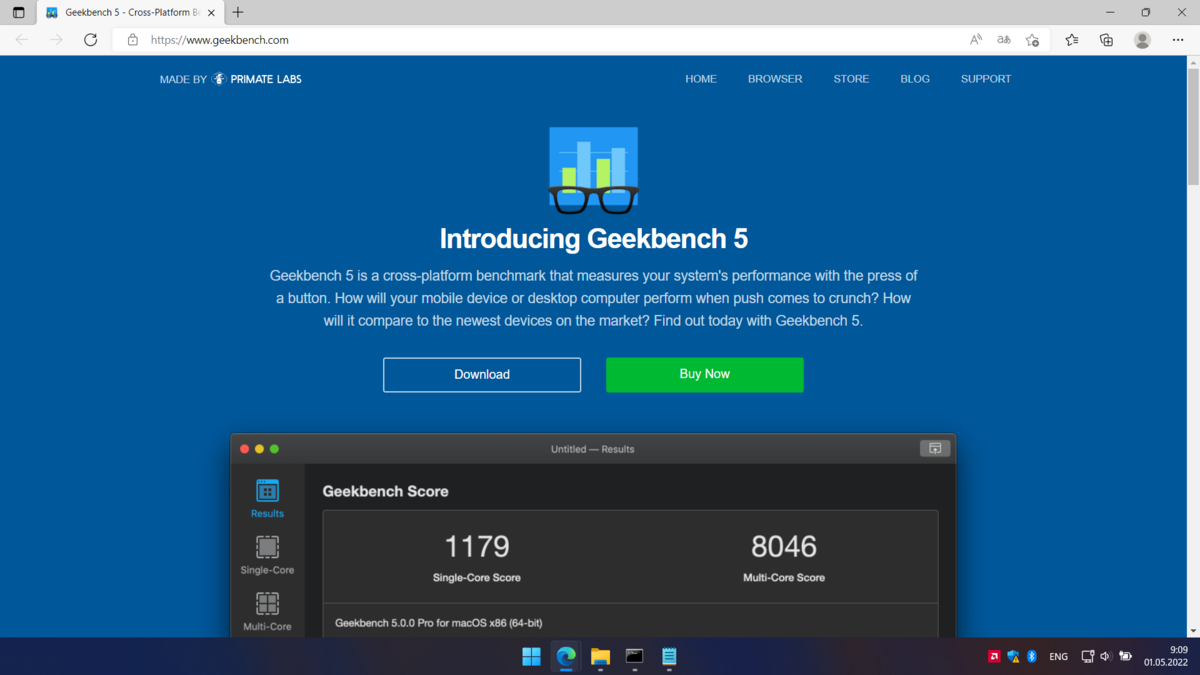Open Edge Settings and more menu
The width and height of the screenshot is (1200, 675).
coord(1178,40)
